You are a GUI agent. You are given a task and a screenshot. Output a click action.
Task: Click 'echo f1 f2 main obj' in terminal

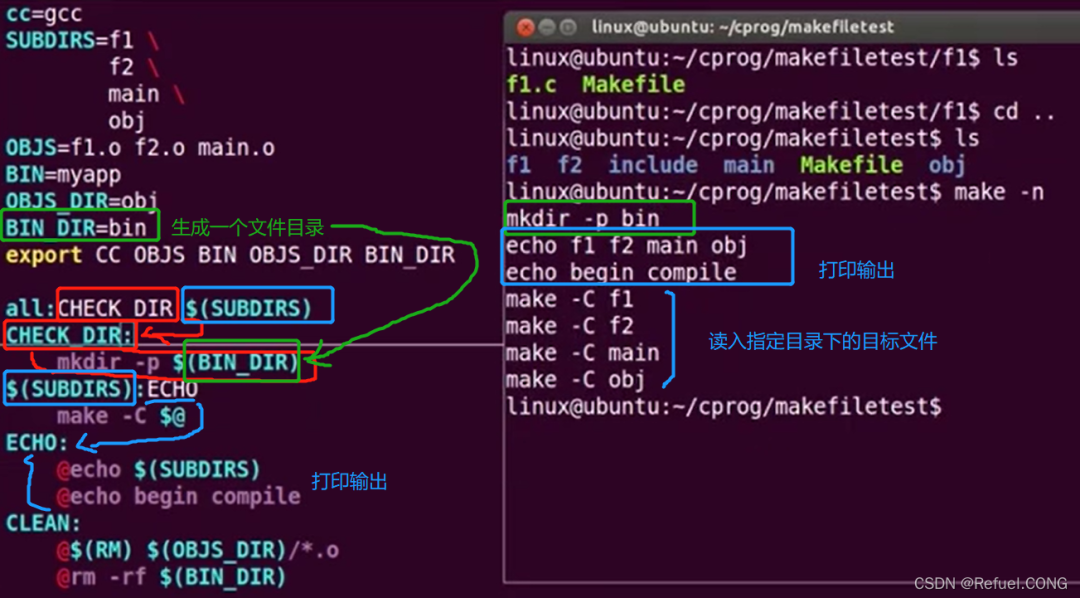click(x=626, y=246)
